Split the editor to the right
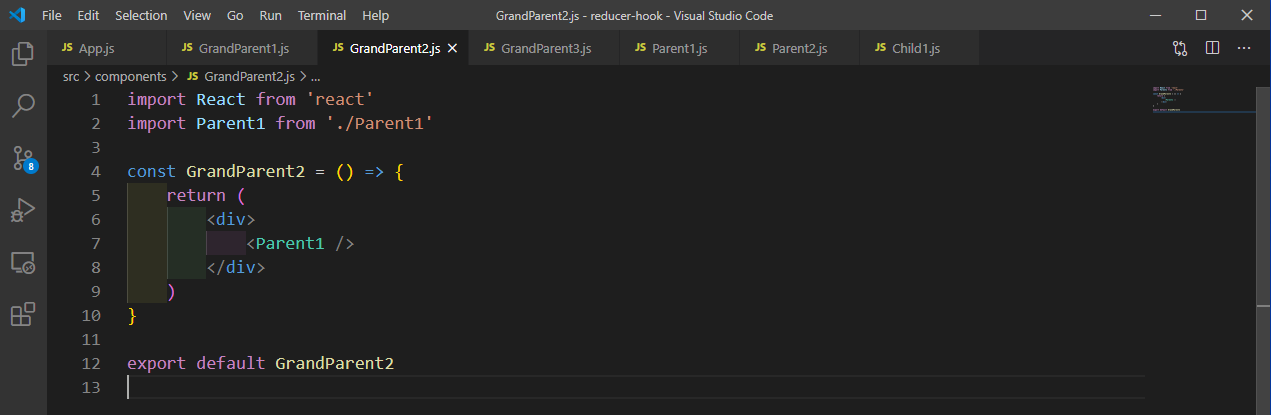 click(1212, 48)
